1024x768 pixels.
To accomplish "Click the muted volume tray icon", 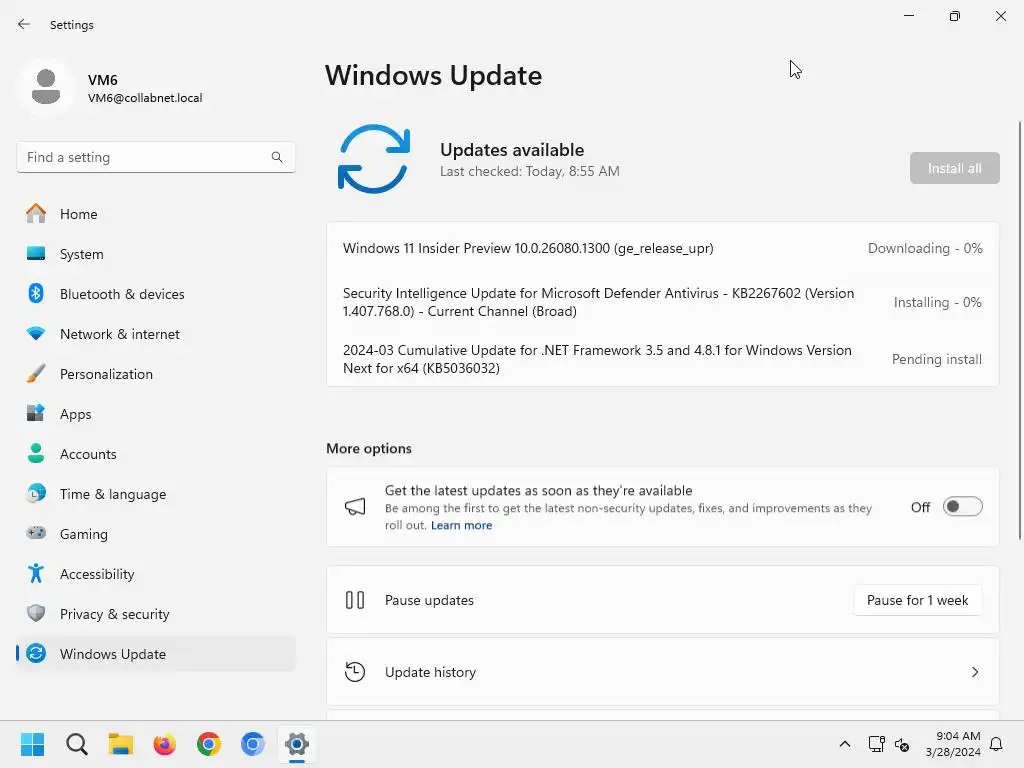I will 902,744.
